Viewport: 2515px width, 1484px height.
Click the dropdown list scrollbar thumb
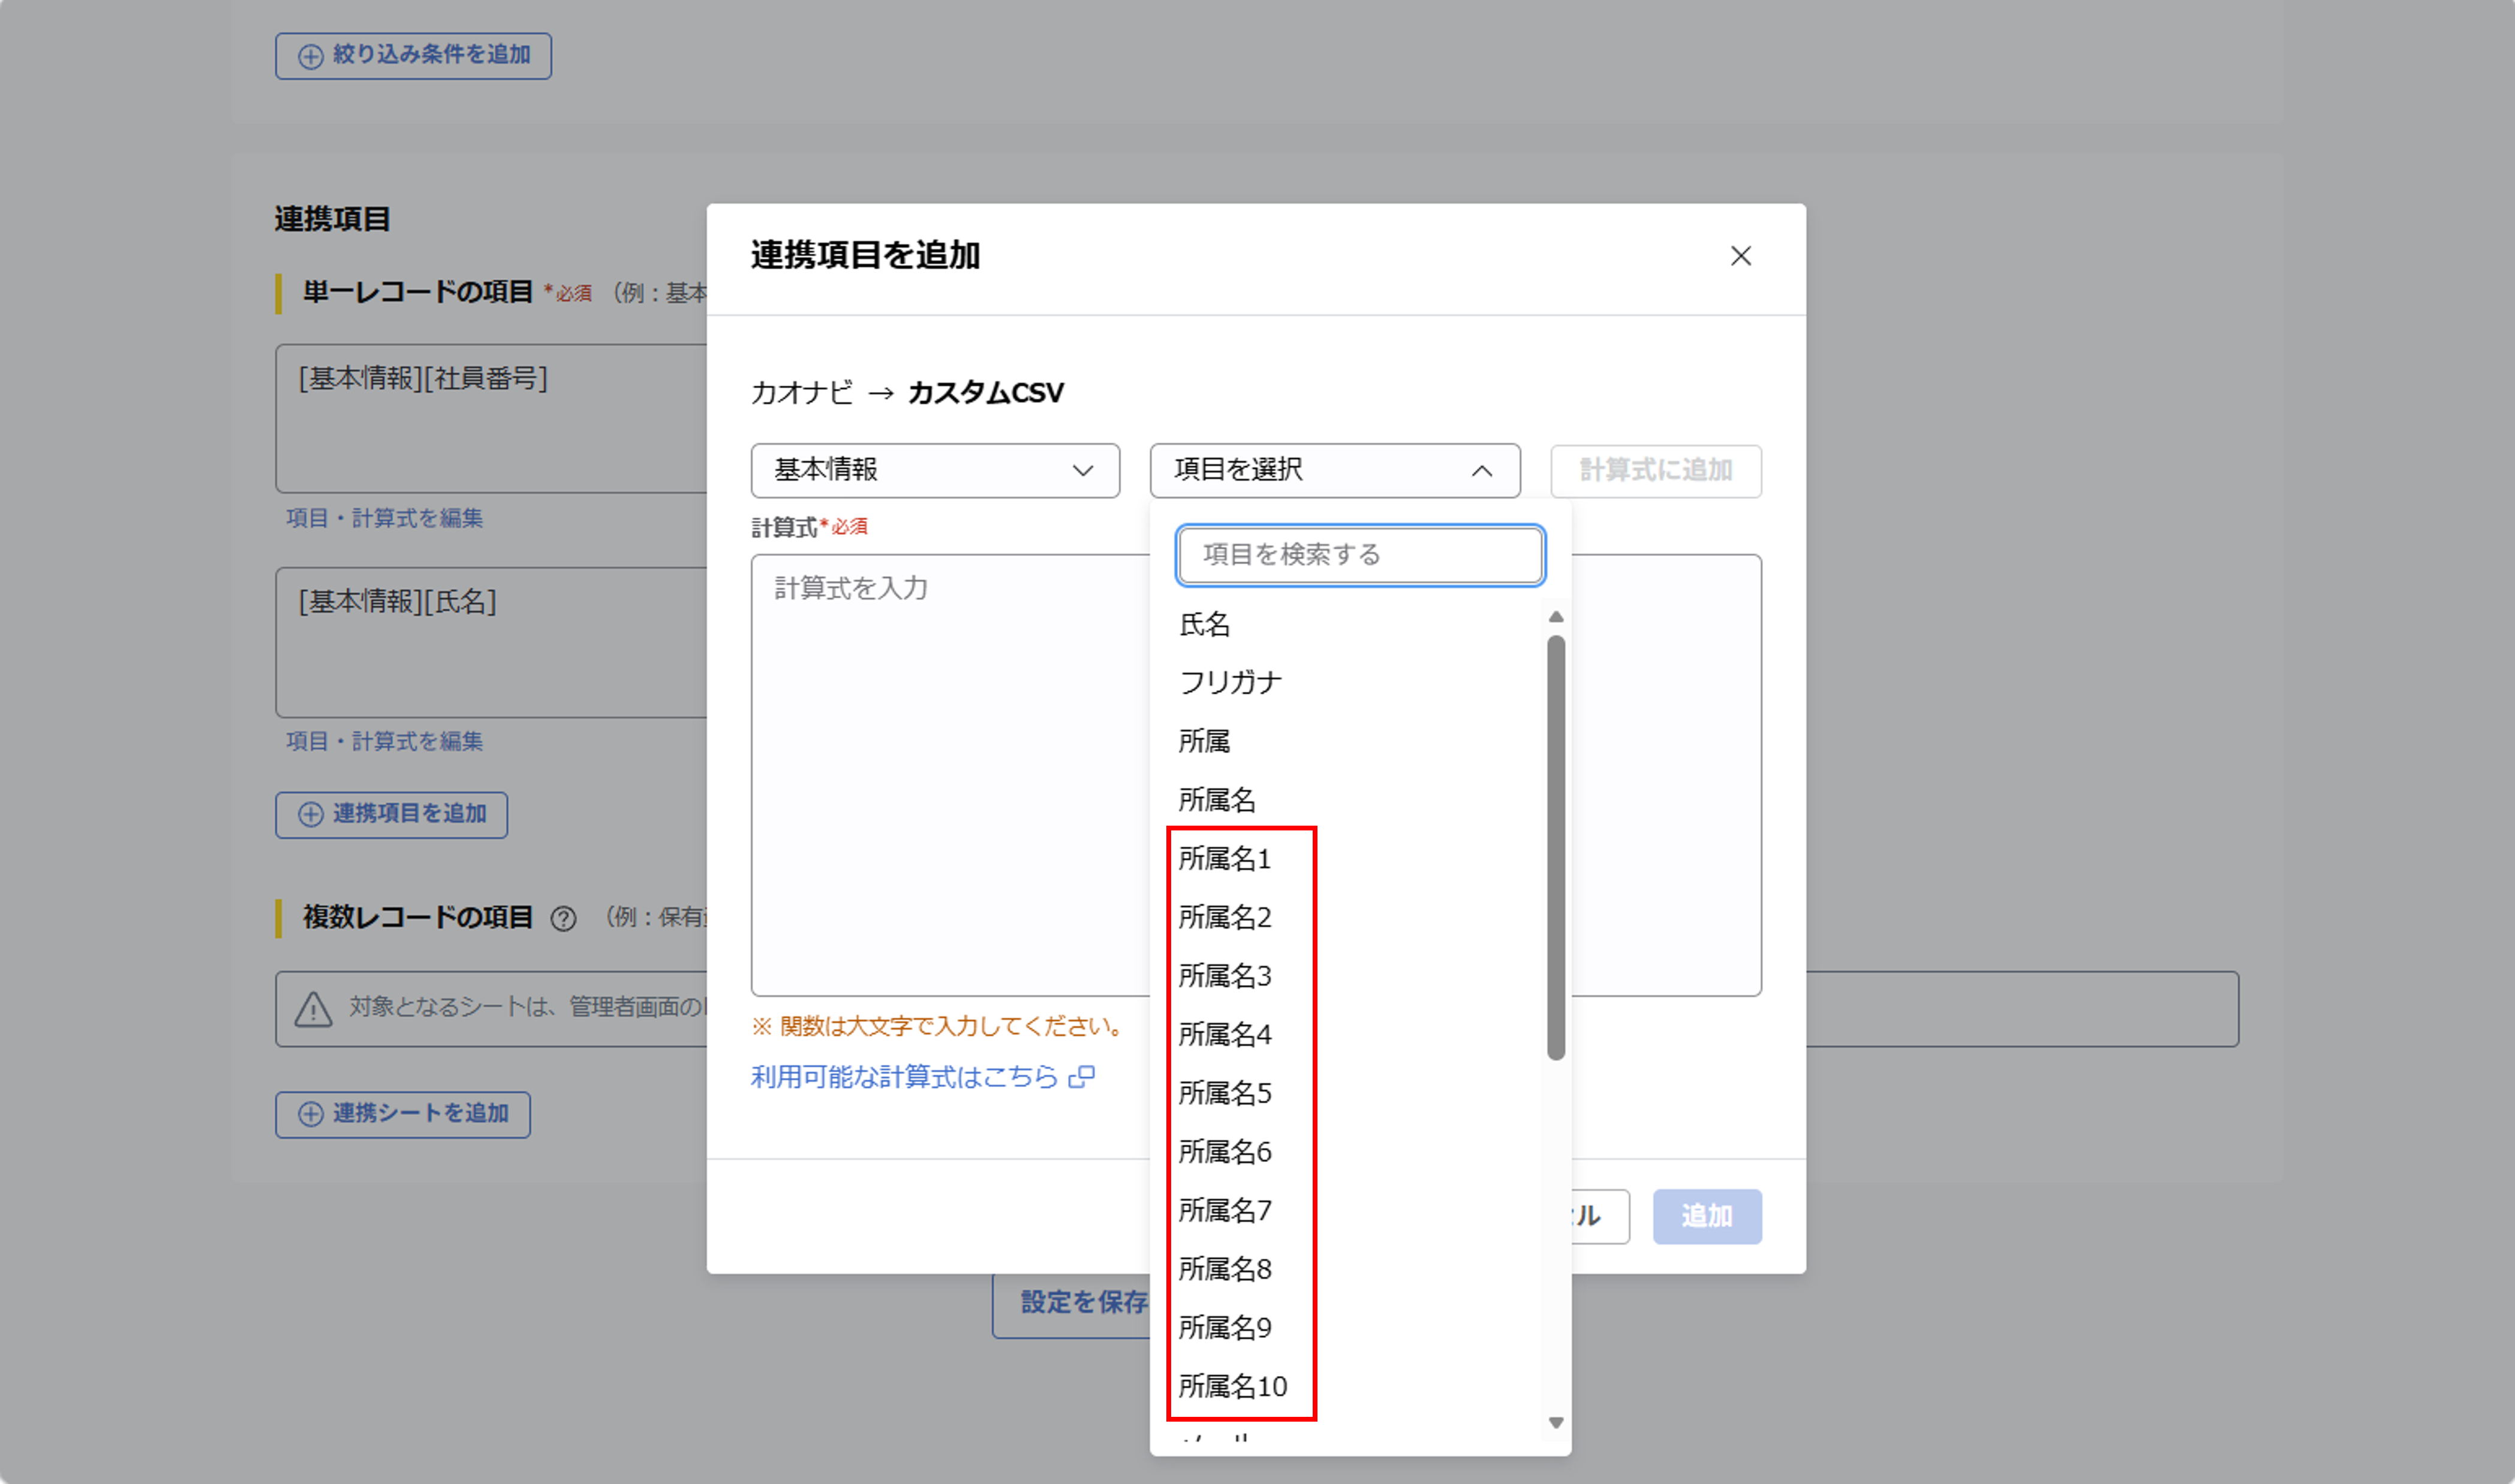1555,848
